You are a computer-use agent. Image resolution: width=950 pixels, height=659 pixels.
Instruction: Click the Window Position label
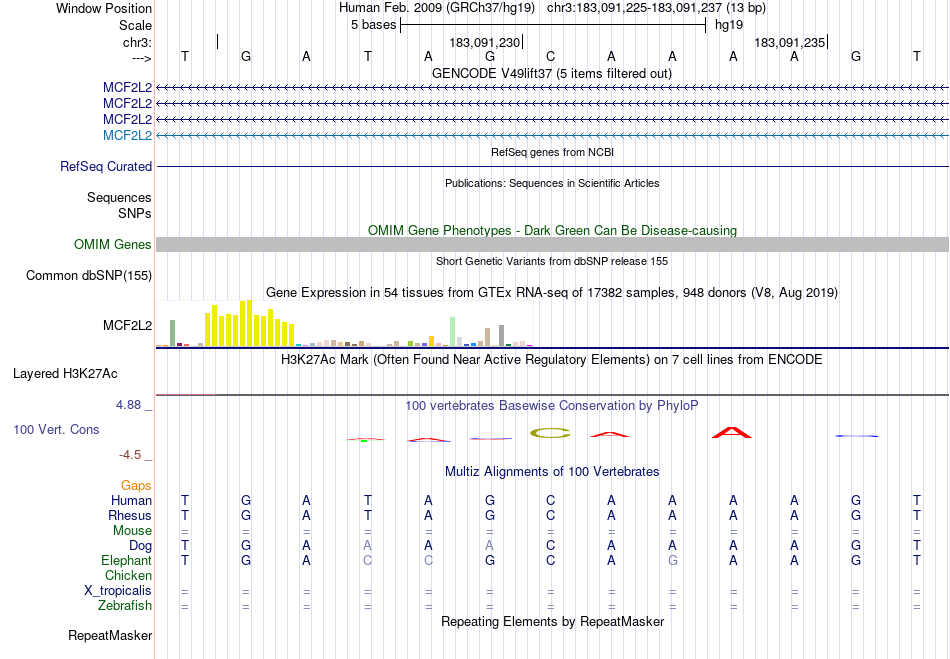104,8
